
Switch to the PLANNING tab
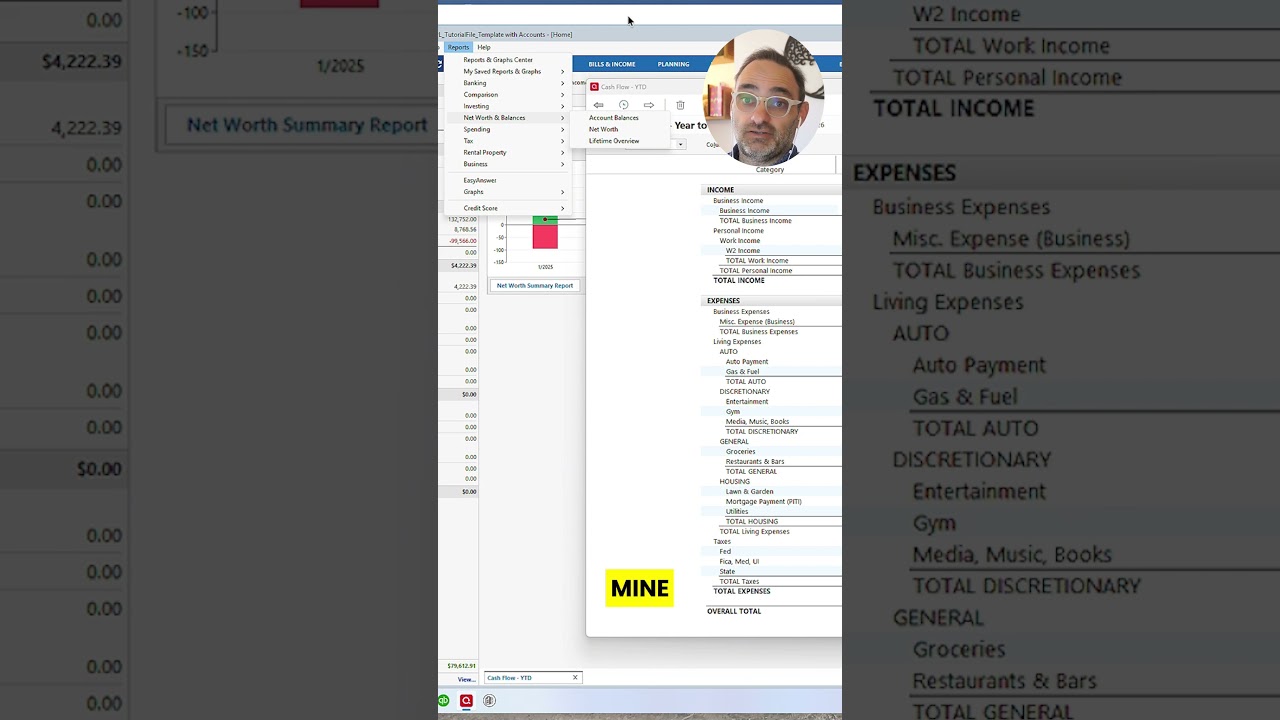pos(673,64)
